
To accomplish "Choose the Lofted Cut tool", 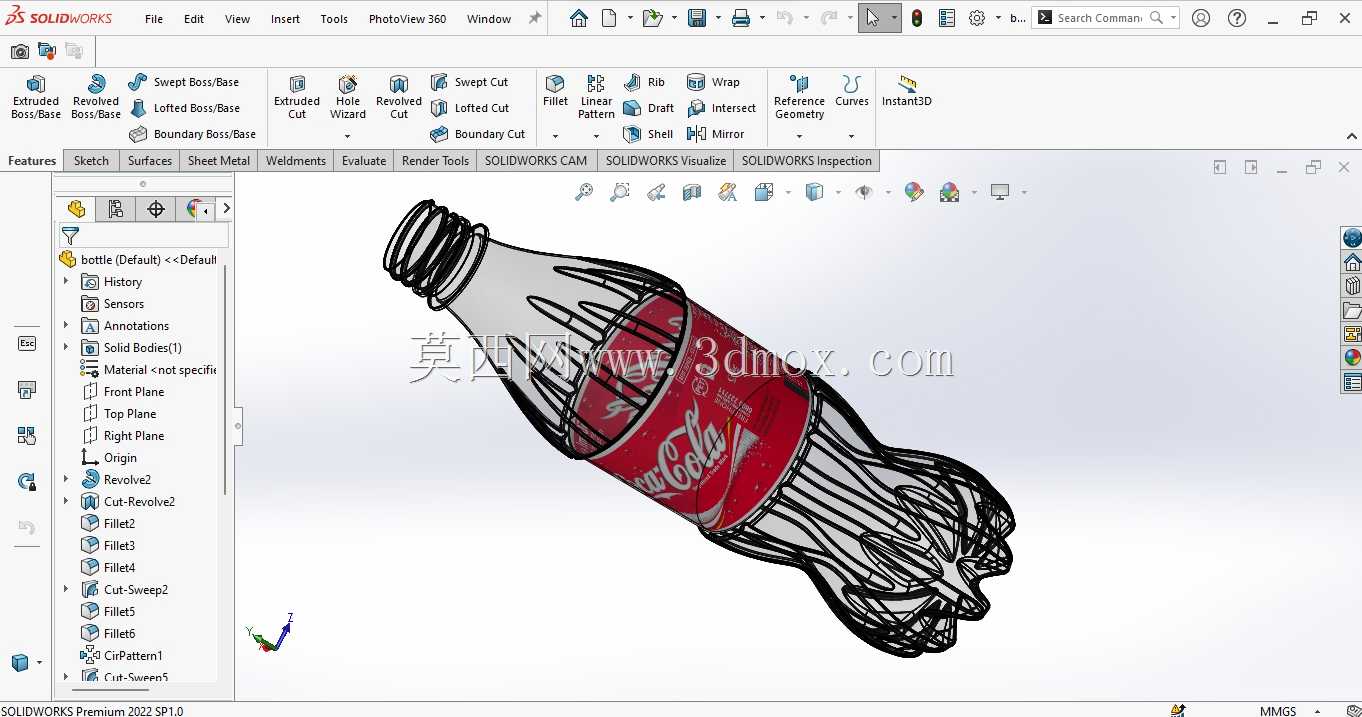I will tap(470, 108).
